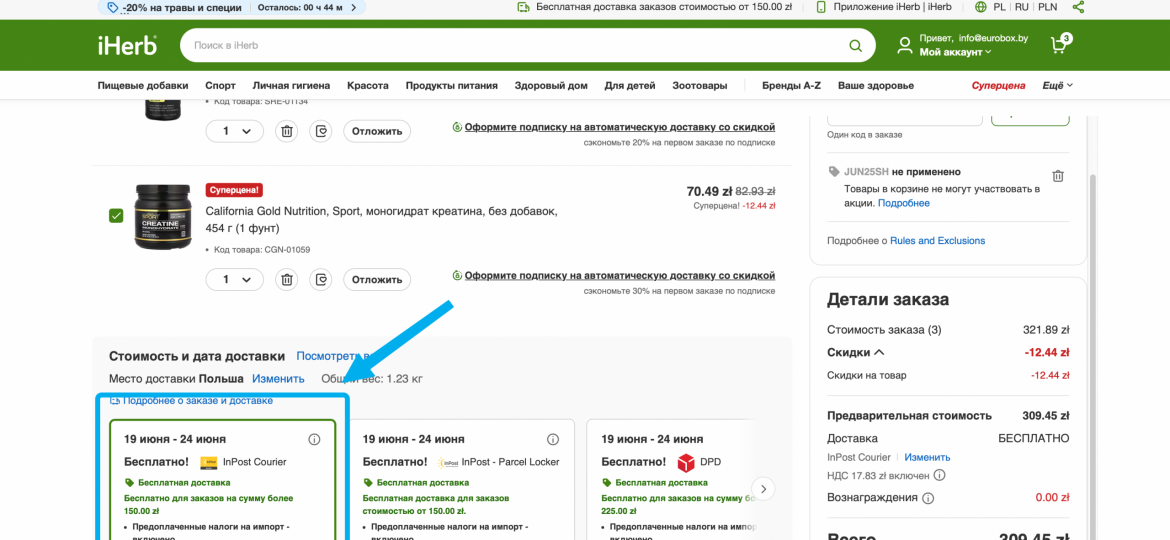Viewport: 1170px width, 540px height.
Task: Click the red Суперцена! badge
Action: (x=234, y=190)
